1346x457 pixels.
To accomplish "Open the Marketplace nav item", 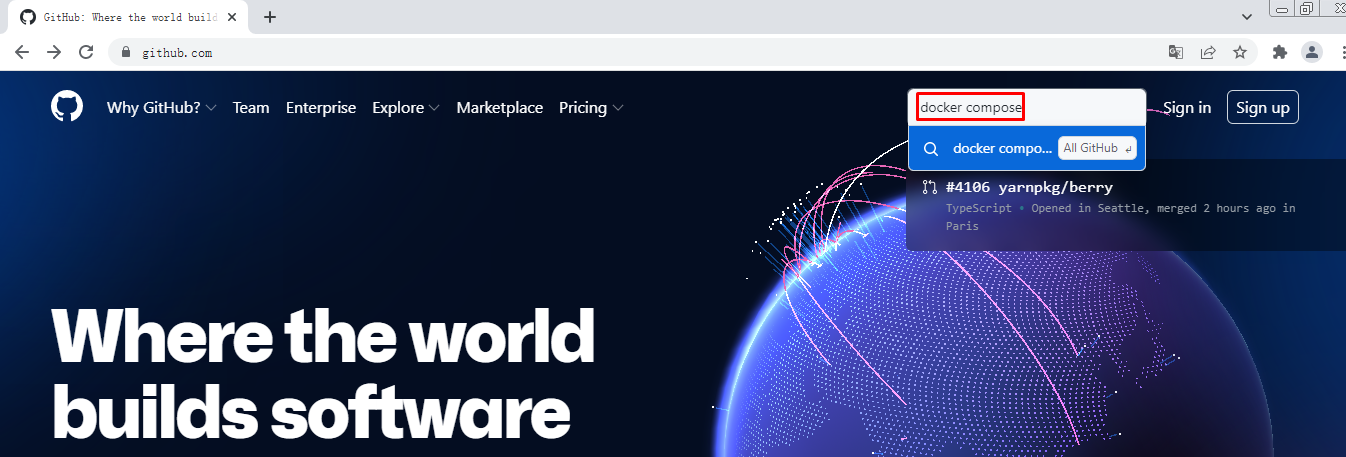I will (x=499, y=108).
